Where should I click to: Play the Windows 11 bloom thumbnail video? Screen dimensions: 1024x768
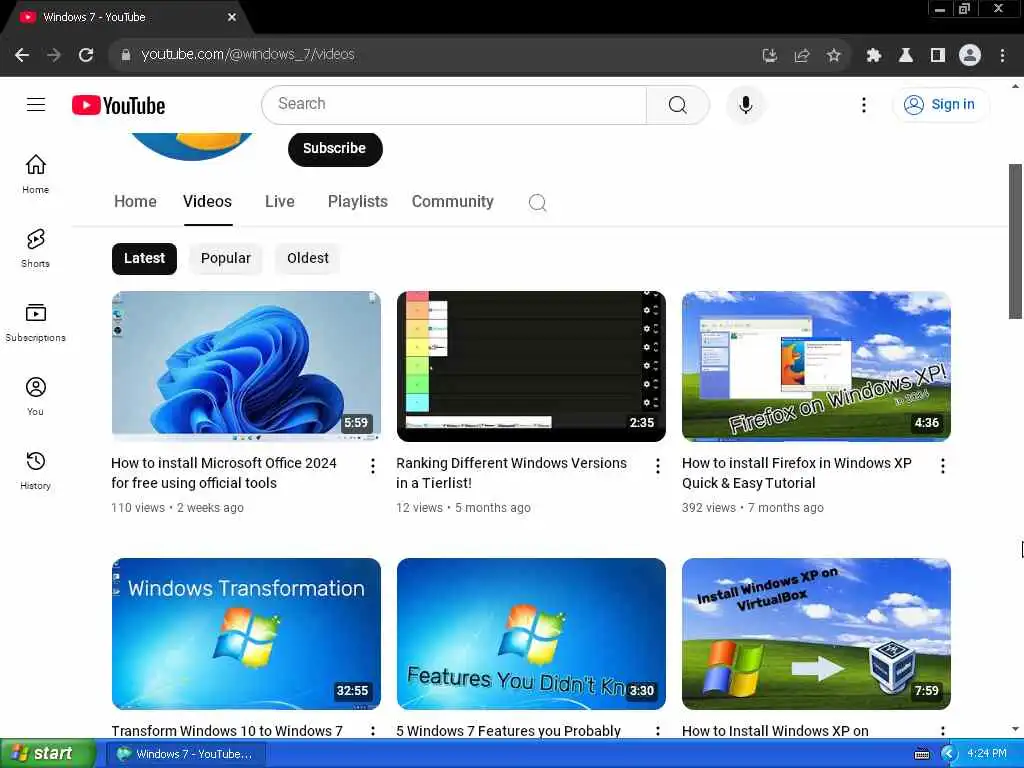[x=246, y=366]
